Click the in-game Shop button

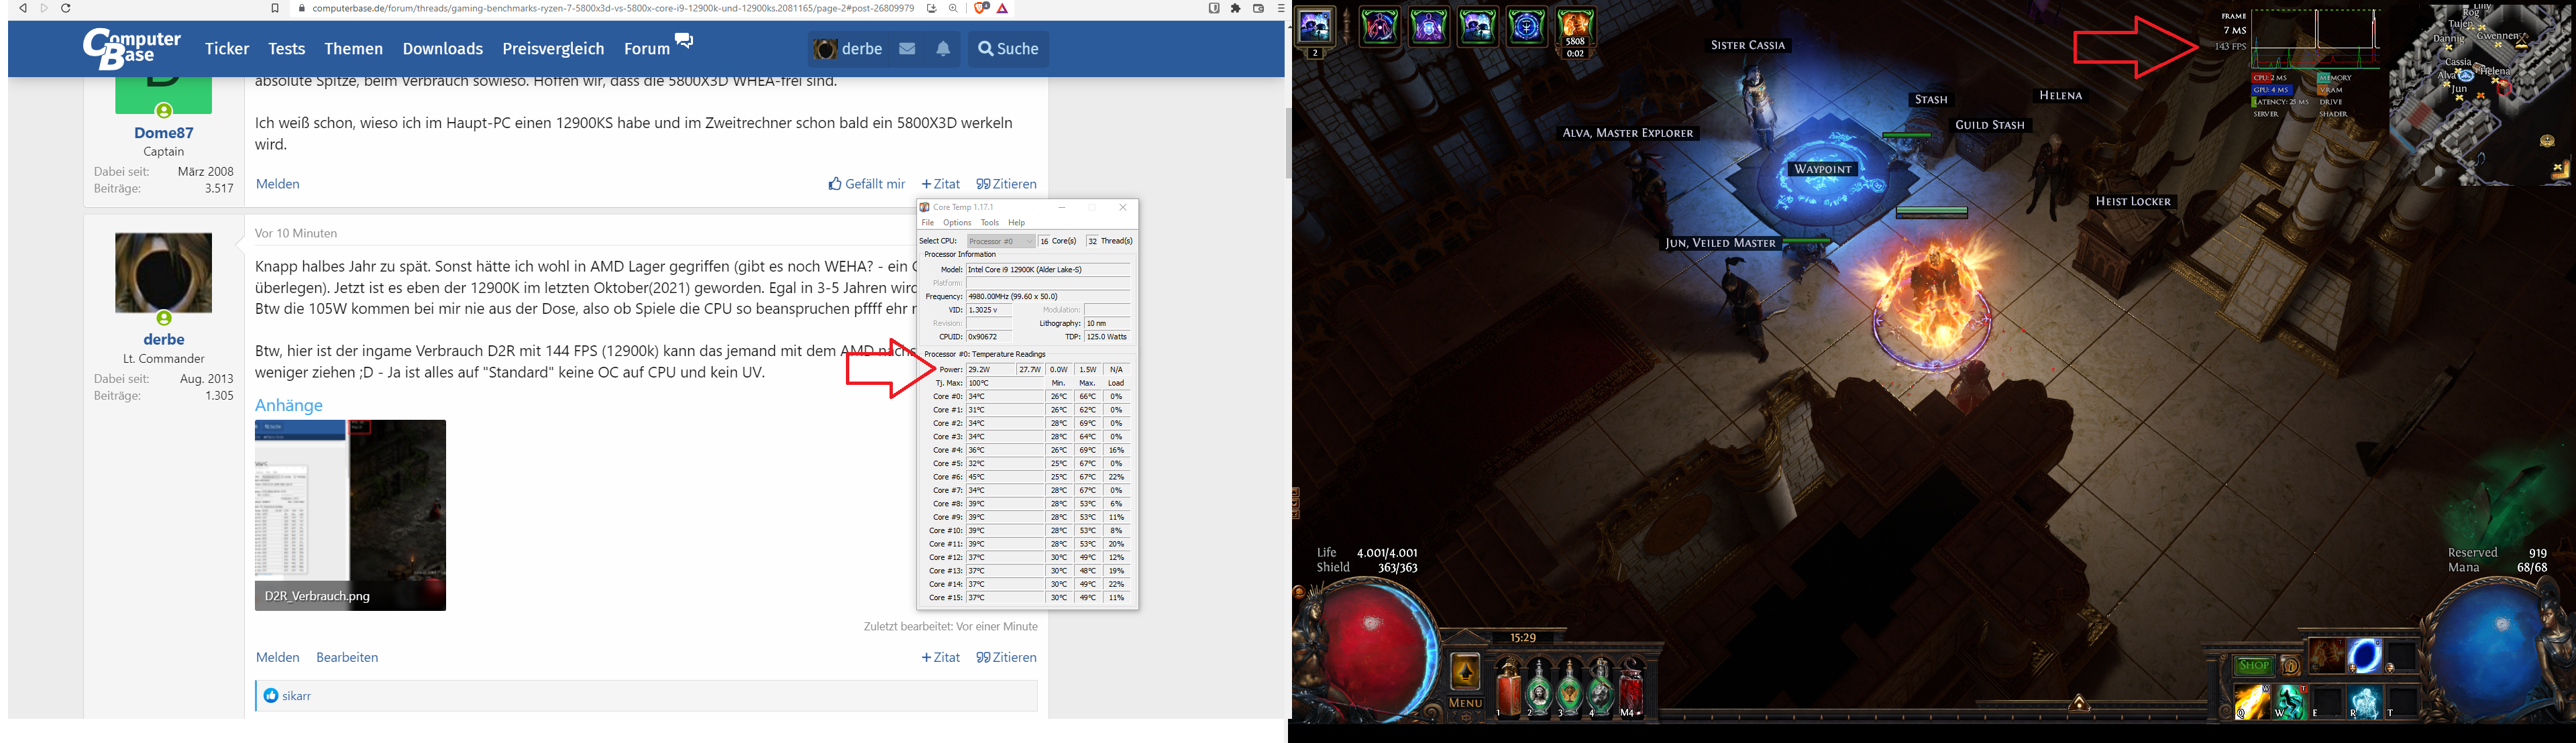2253,665
